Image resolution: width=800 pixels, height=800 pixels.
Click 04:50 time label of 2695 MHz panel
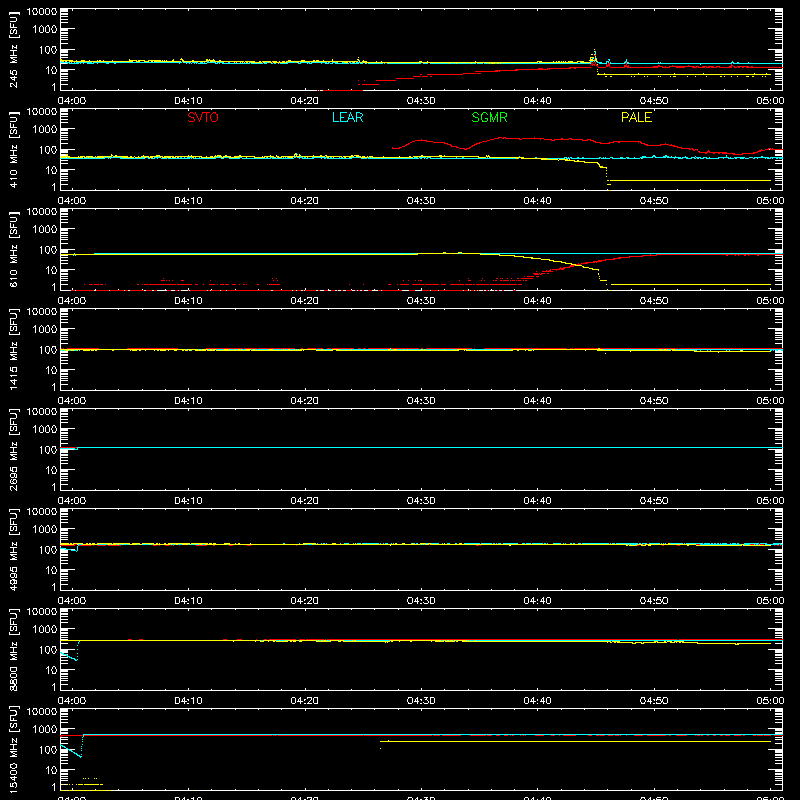coord(654,501)
